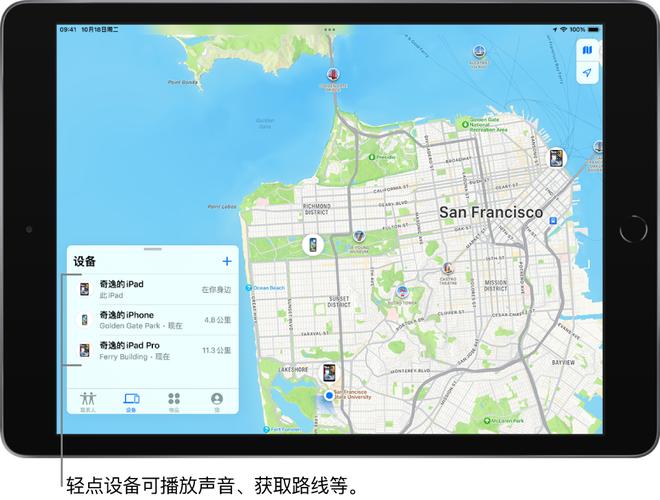Select 奇逸的 iPad in the device list

(x=153, y=290)
